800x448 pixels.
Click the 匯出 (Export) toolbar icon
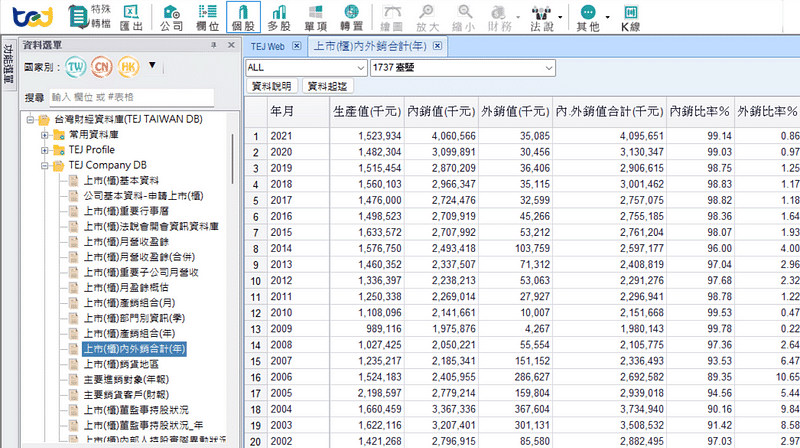click(130, 17)
